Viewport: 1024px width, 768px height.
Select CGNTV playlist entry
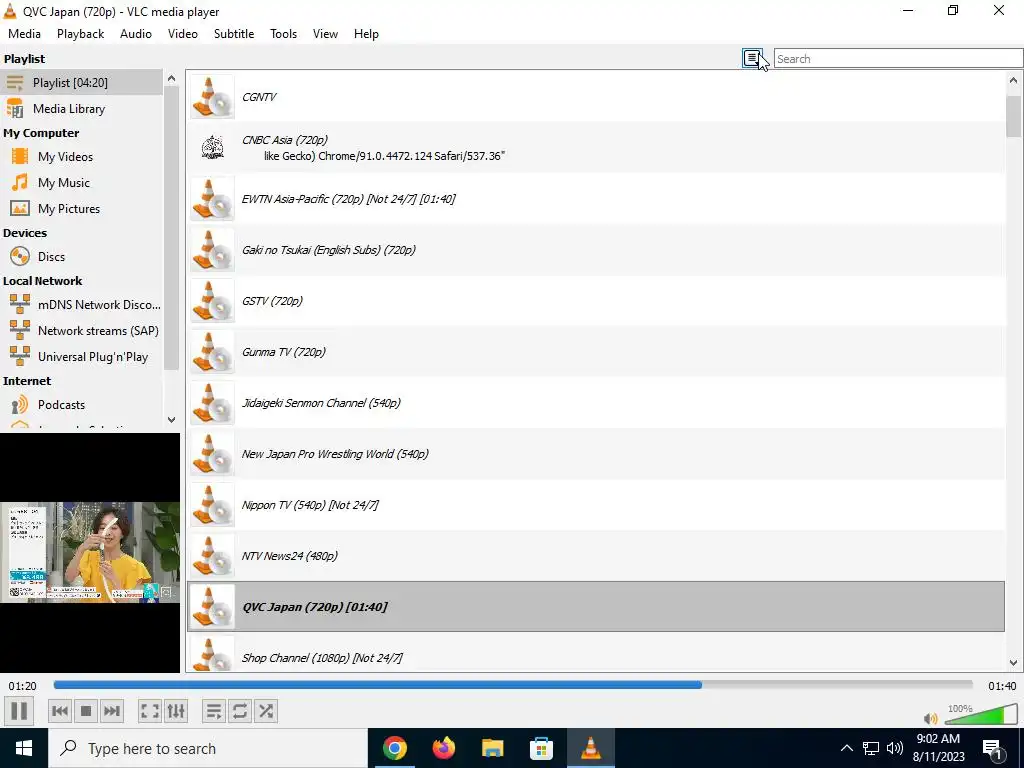[x=596, y=97]
